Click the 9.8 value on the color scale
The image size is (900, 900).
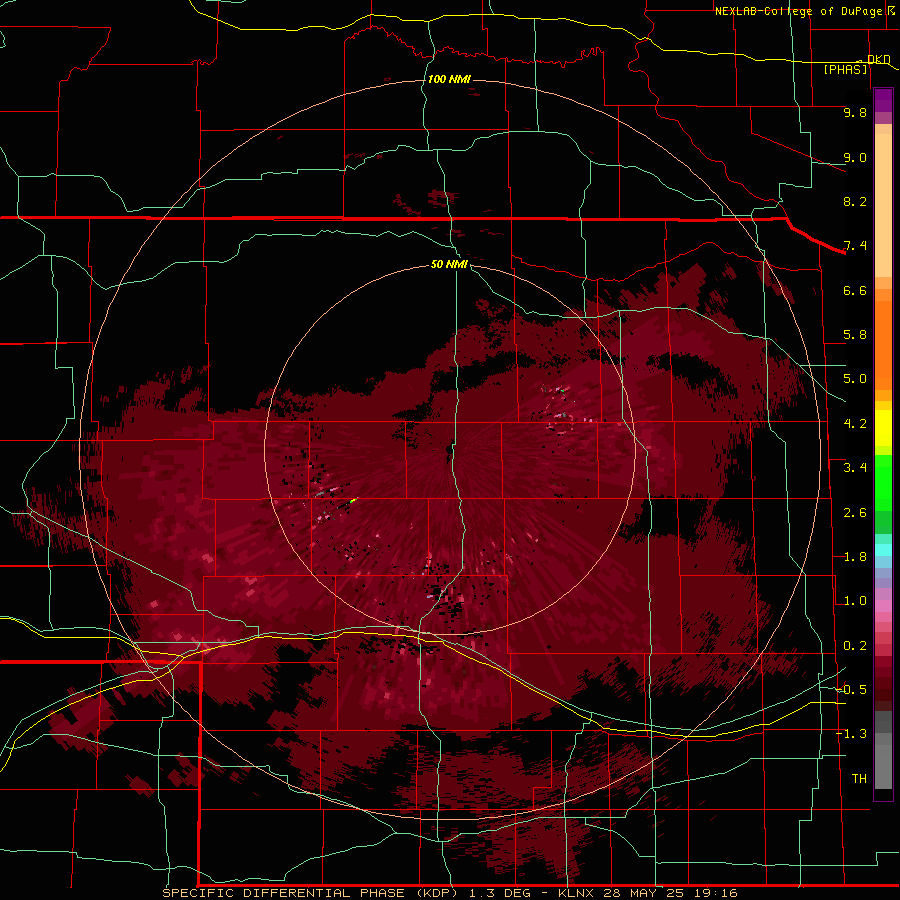pos(855,112)
